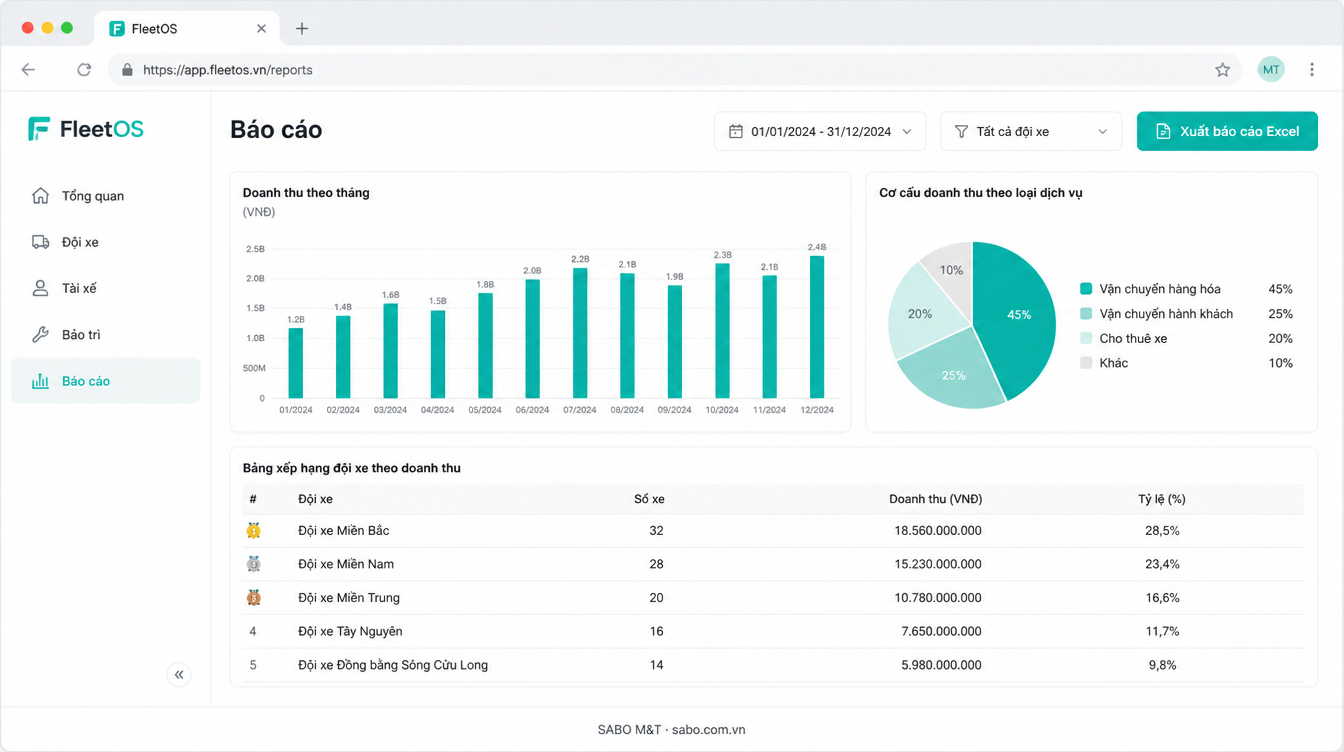This screenshot has height=752, width=1344.
Task: Collapse the sidebar with the double-chevron button
Action: (179, 675)
